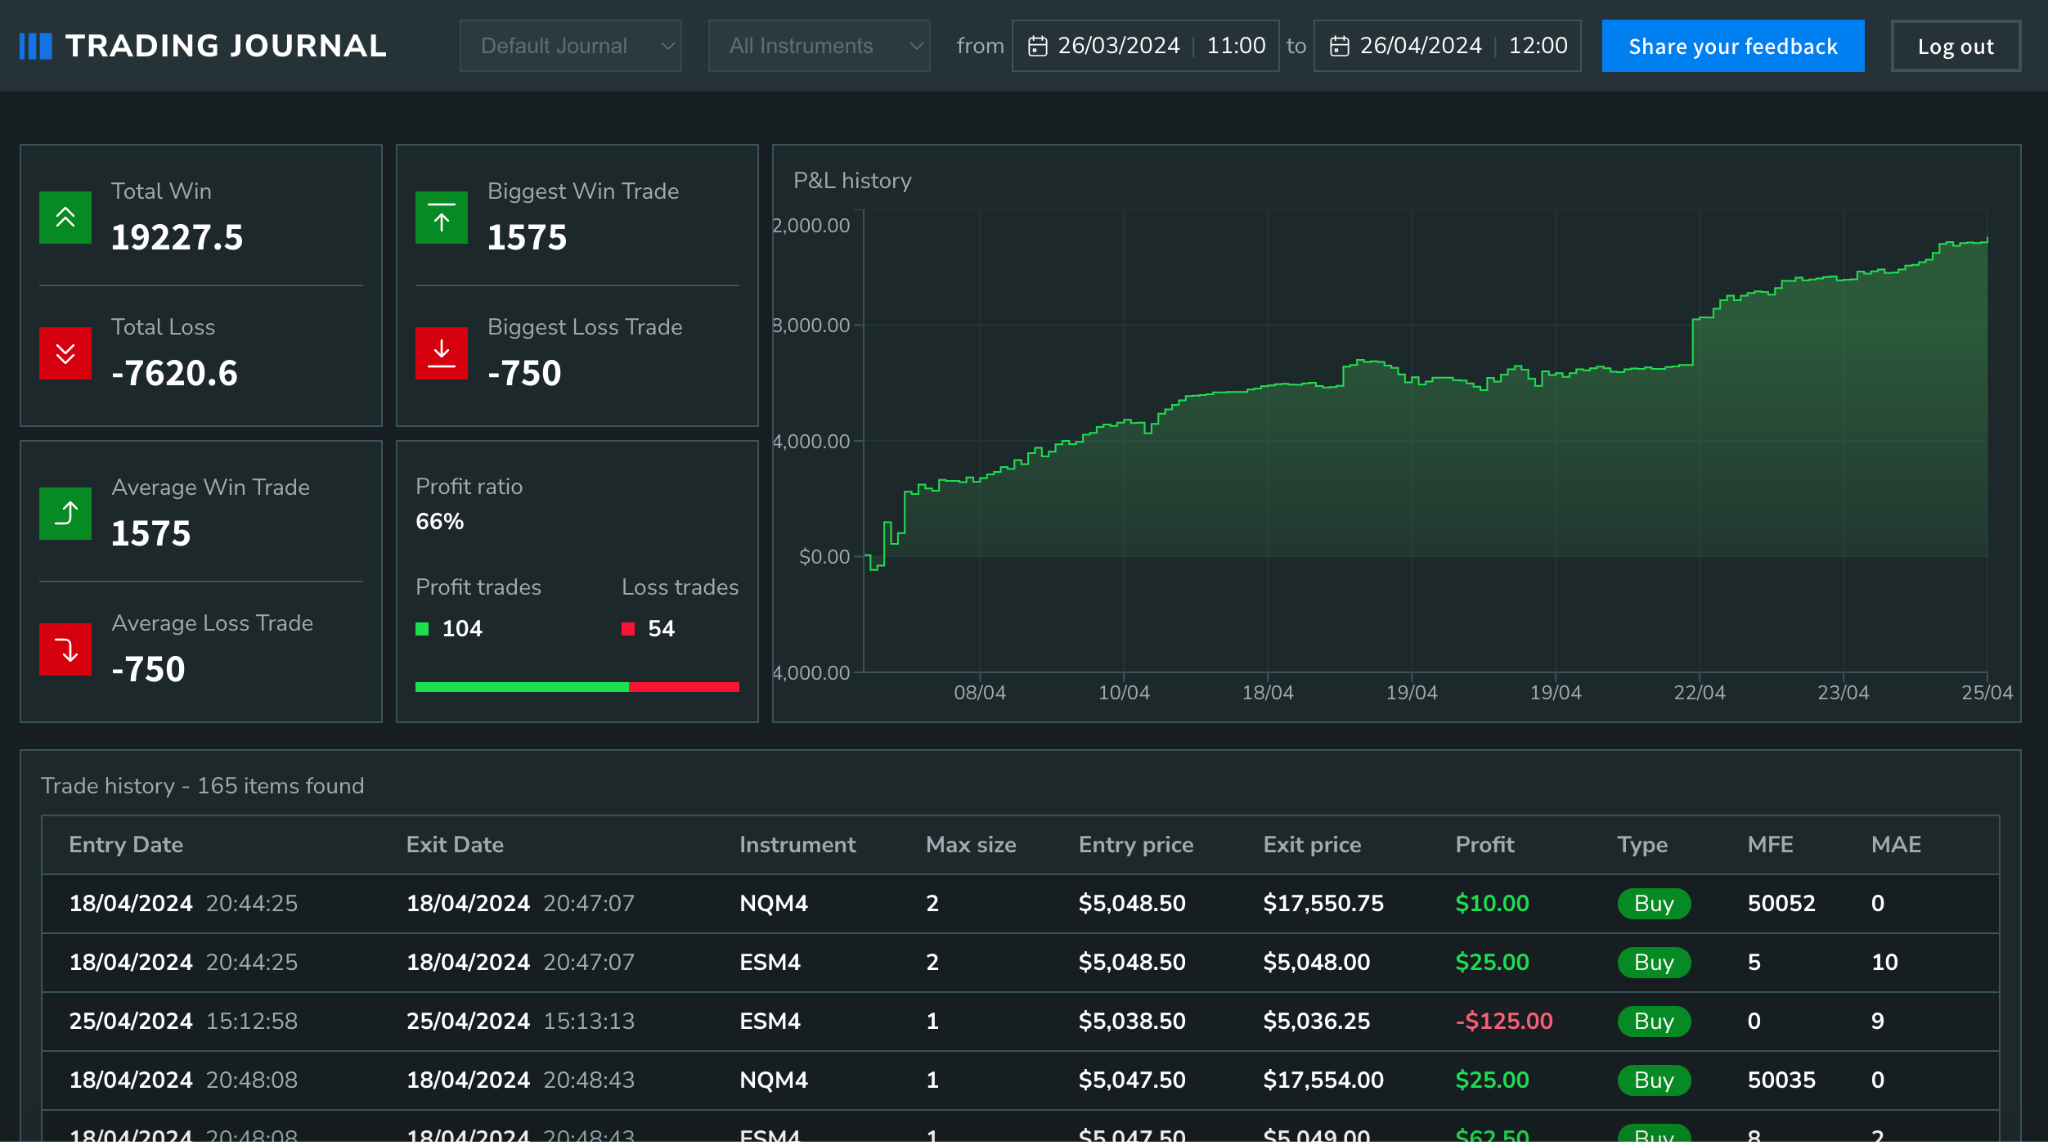Image resolution: width=2048 pixels, height=1142 pixels.
Task: Select the Profit trades legend marker
Action: tap(424, 628)
